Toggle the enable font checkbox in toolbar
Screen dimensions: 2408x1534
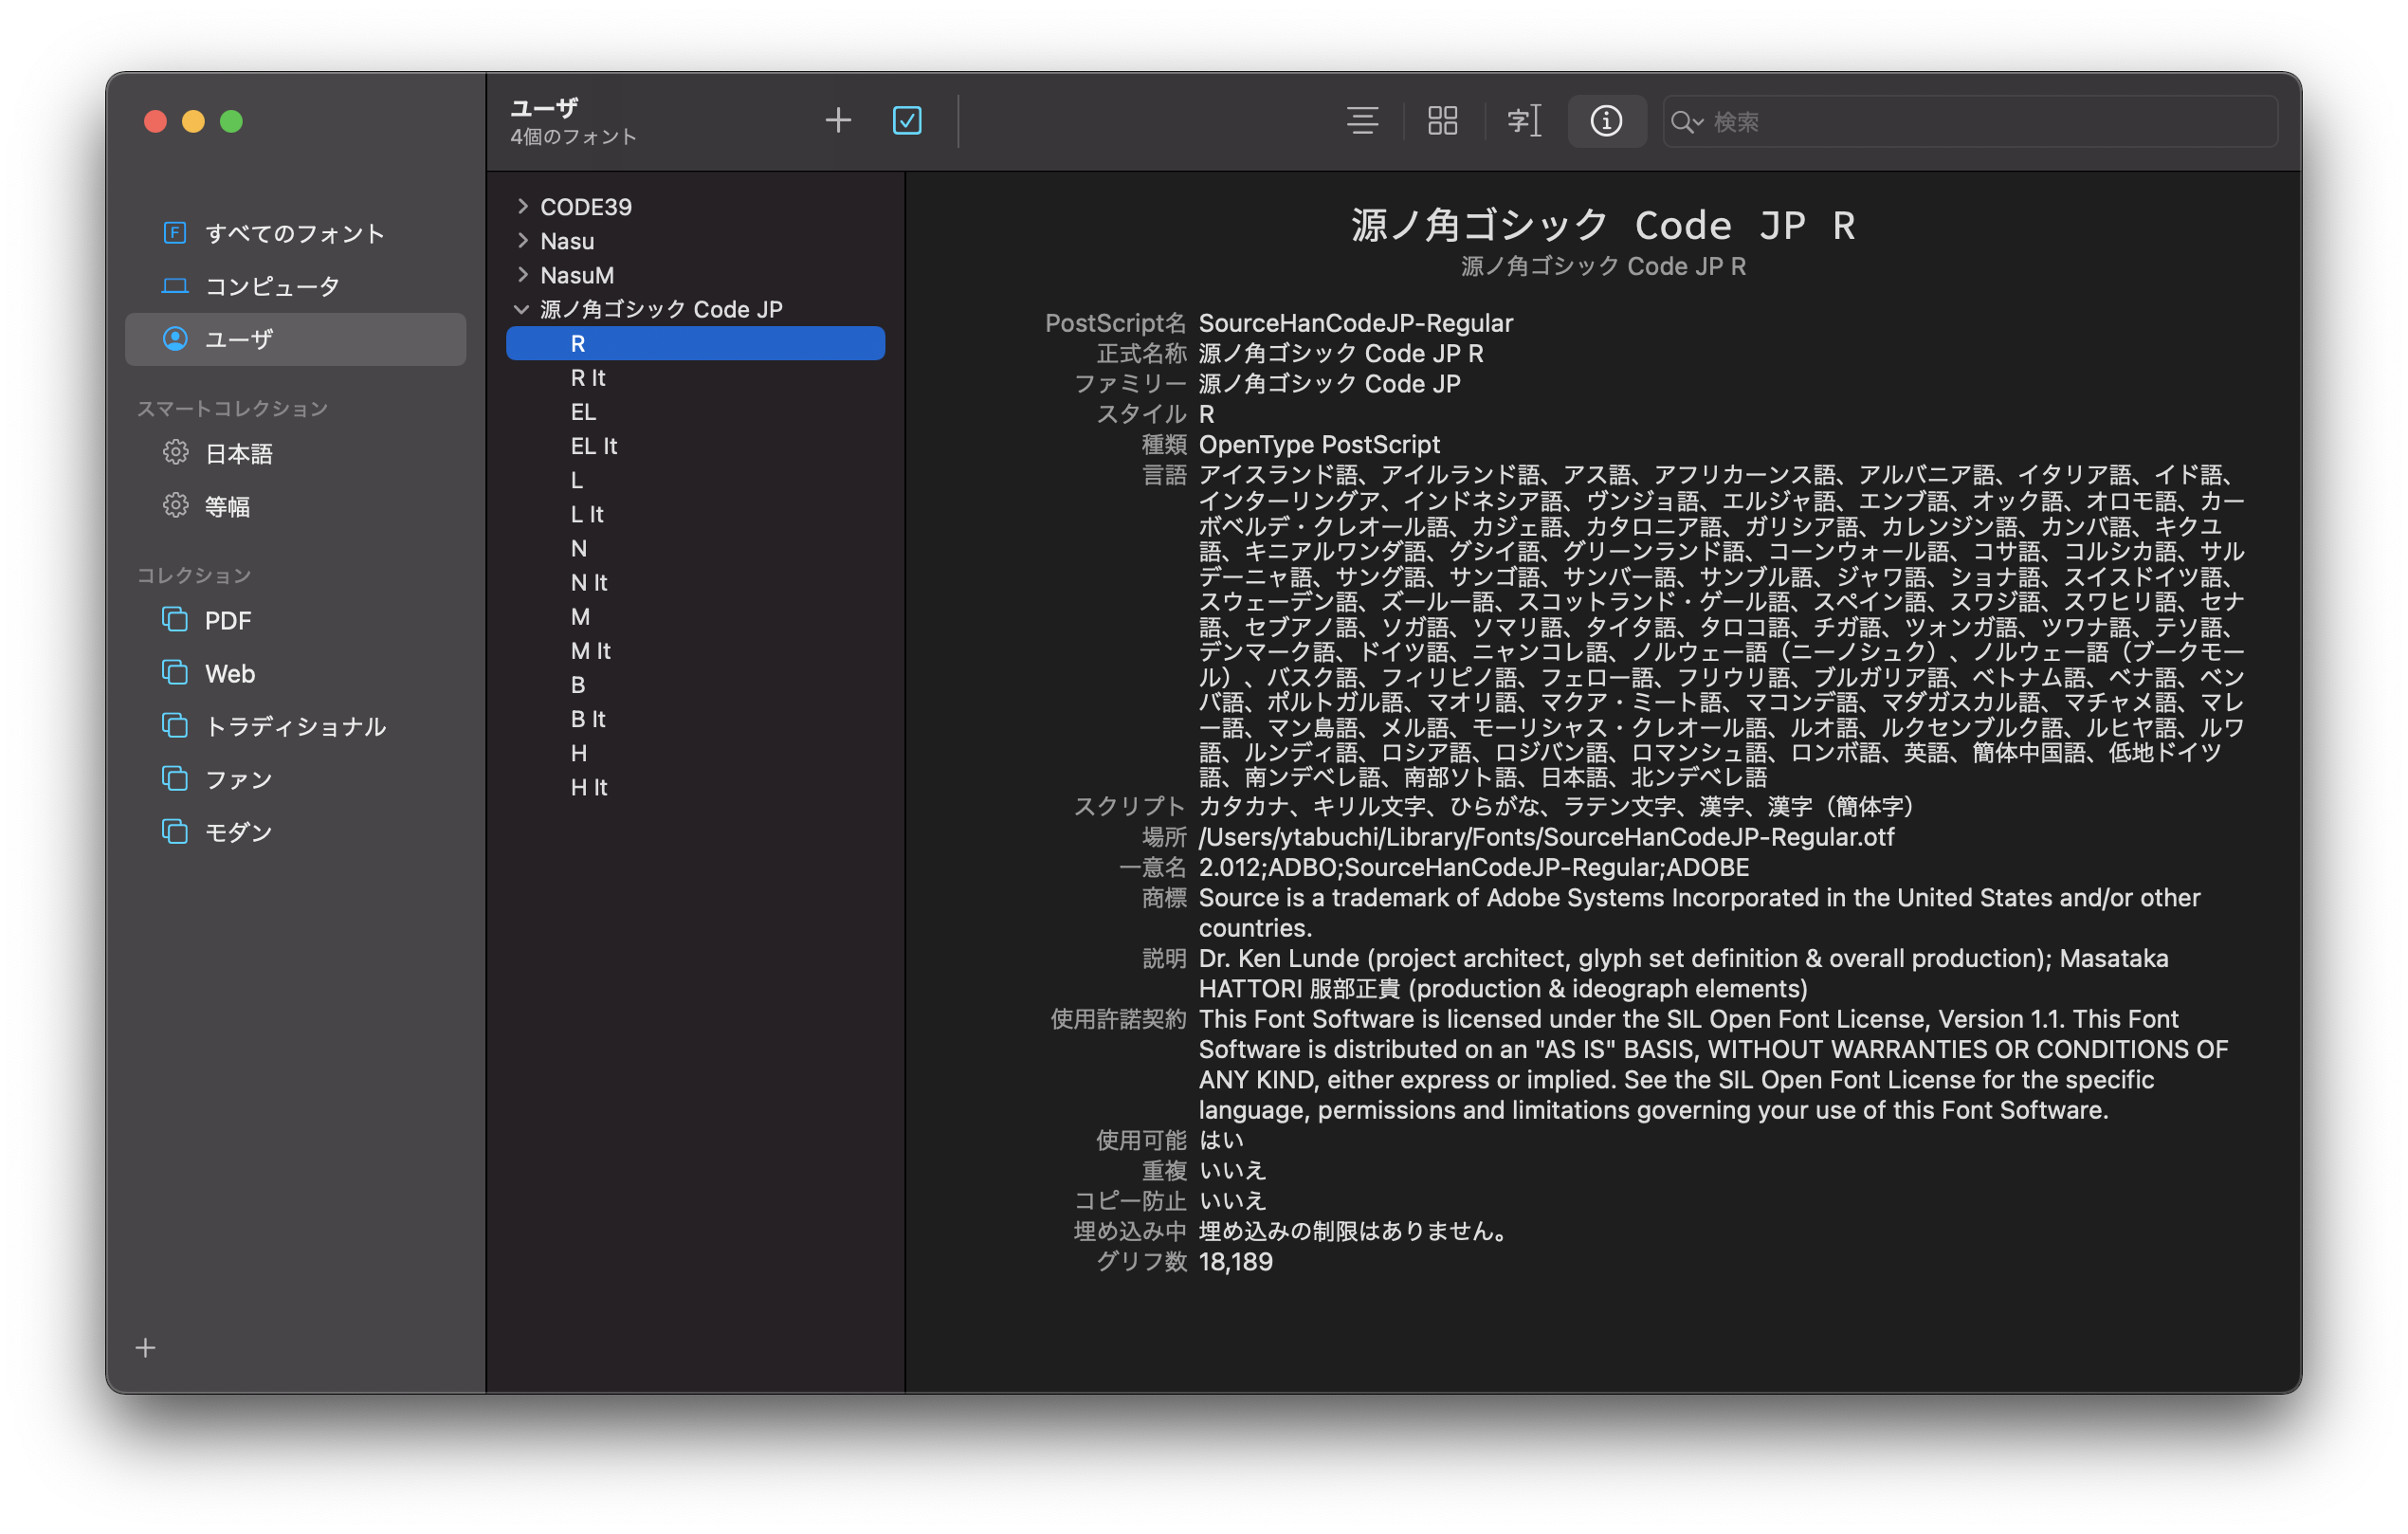click(x=907, y=121)
